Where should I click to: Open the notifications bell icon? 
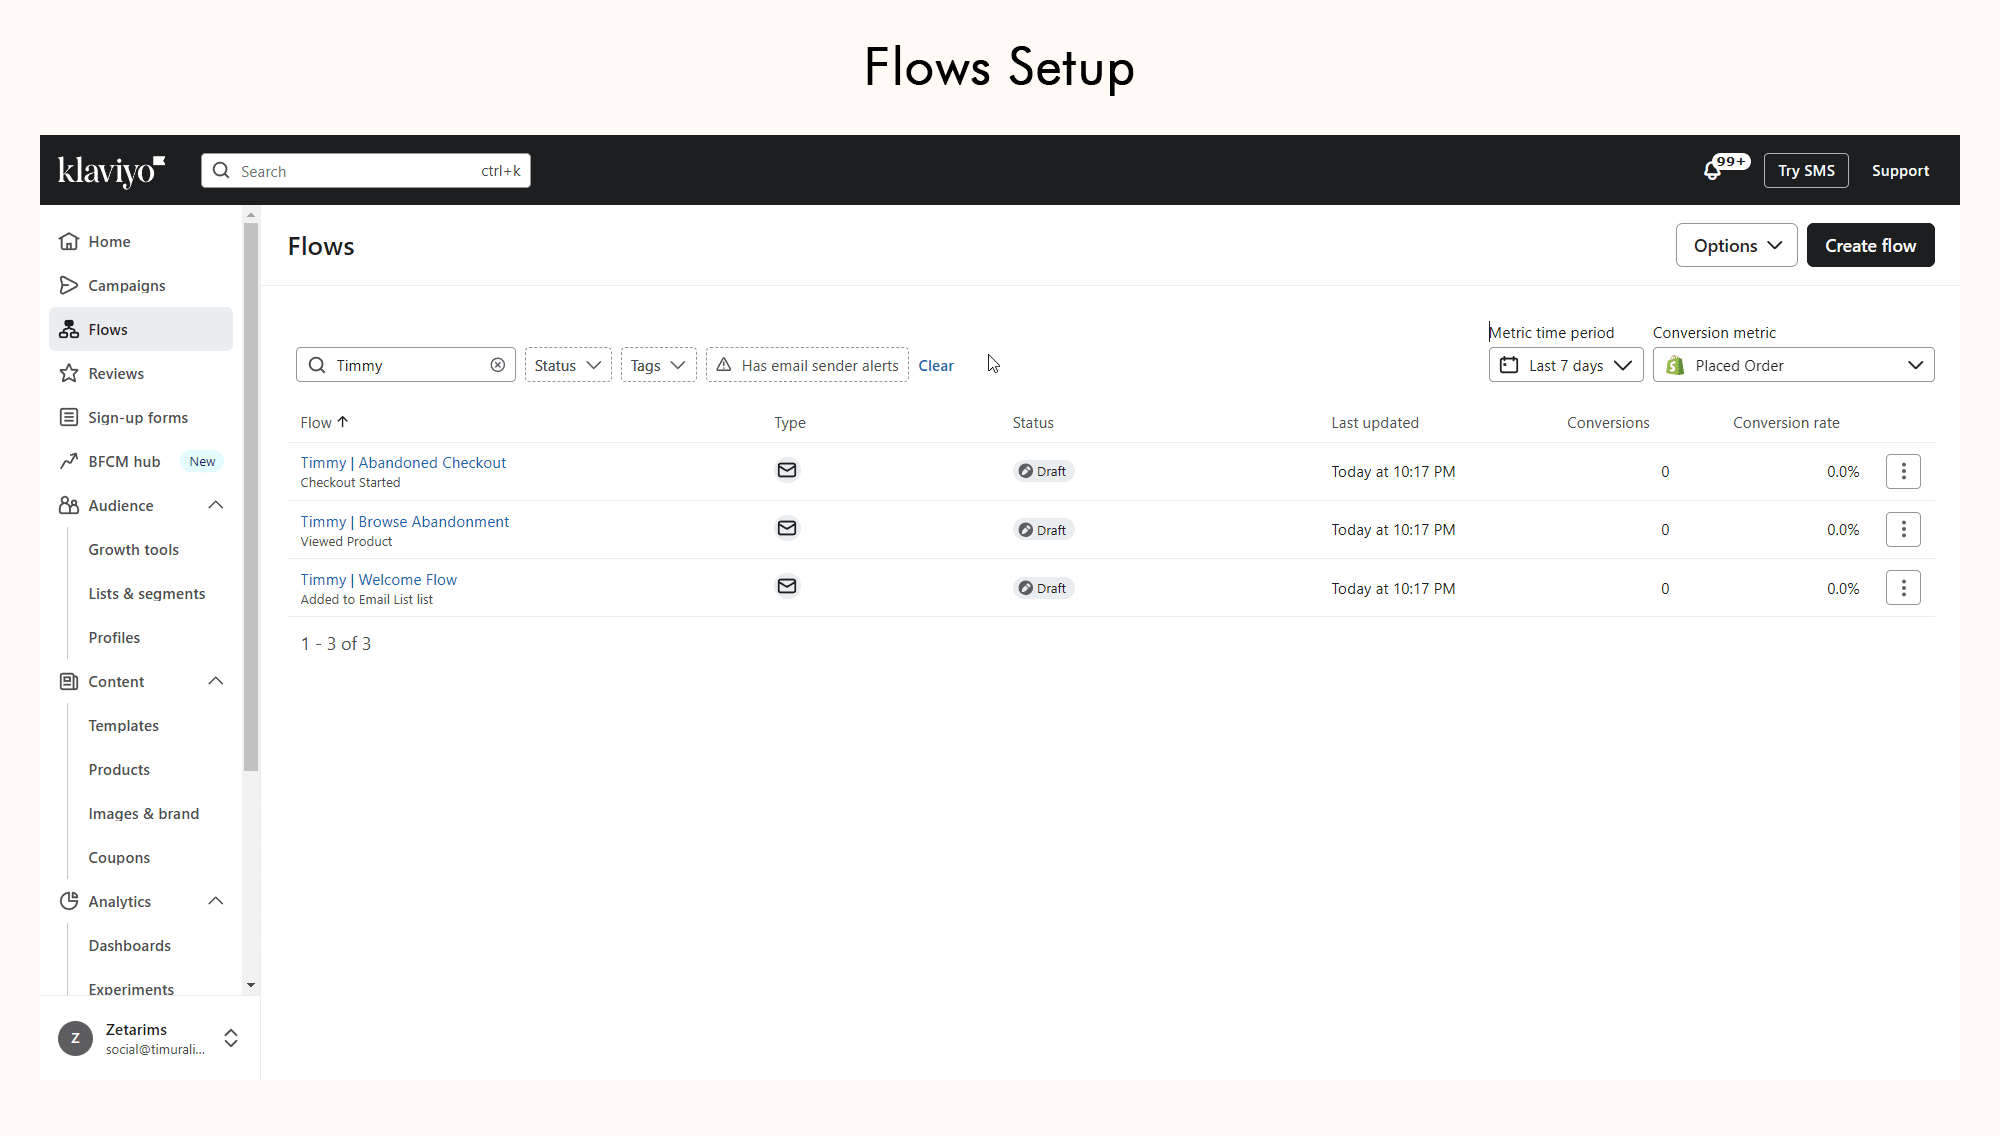[x=1712, y=171]
